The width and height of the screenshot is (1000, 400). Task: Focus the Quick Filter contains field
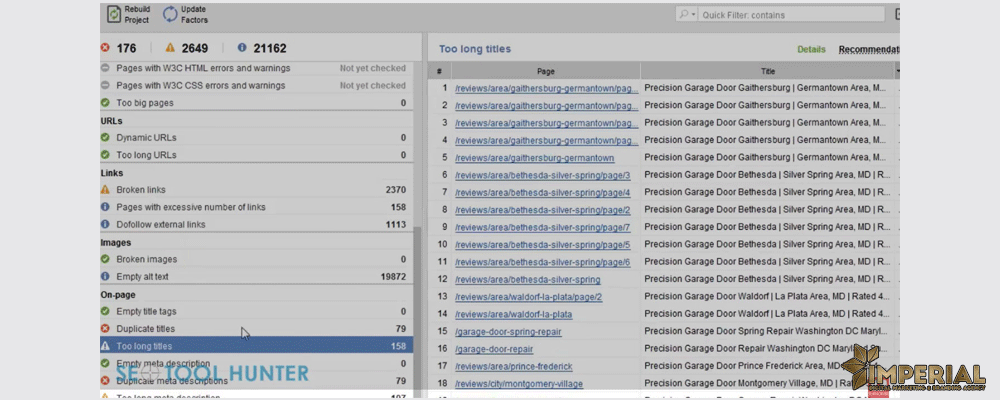(792, 15)
